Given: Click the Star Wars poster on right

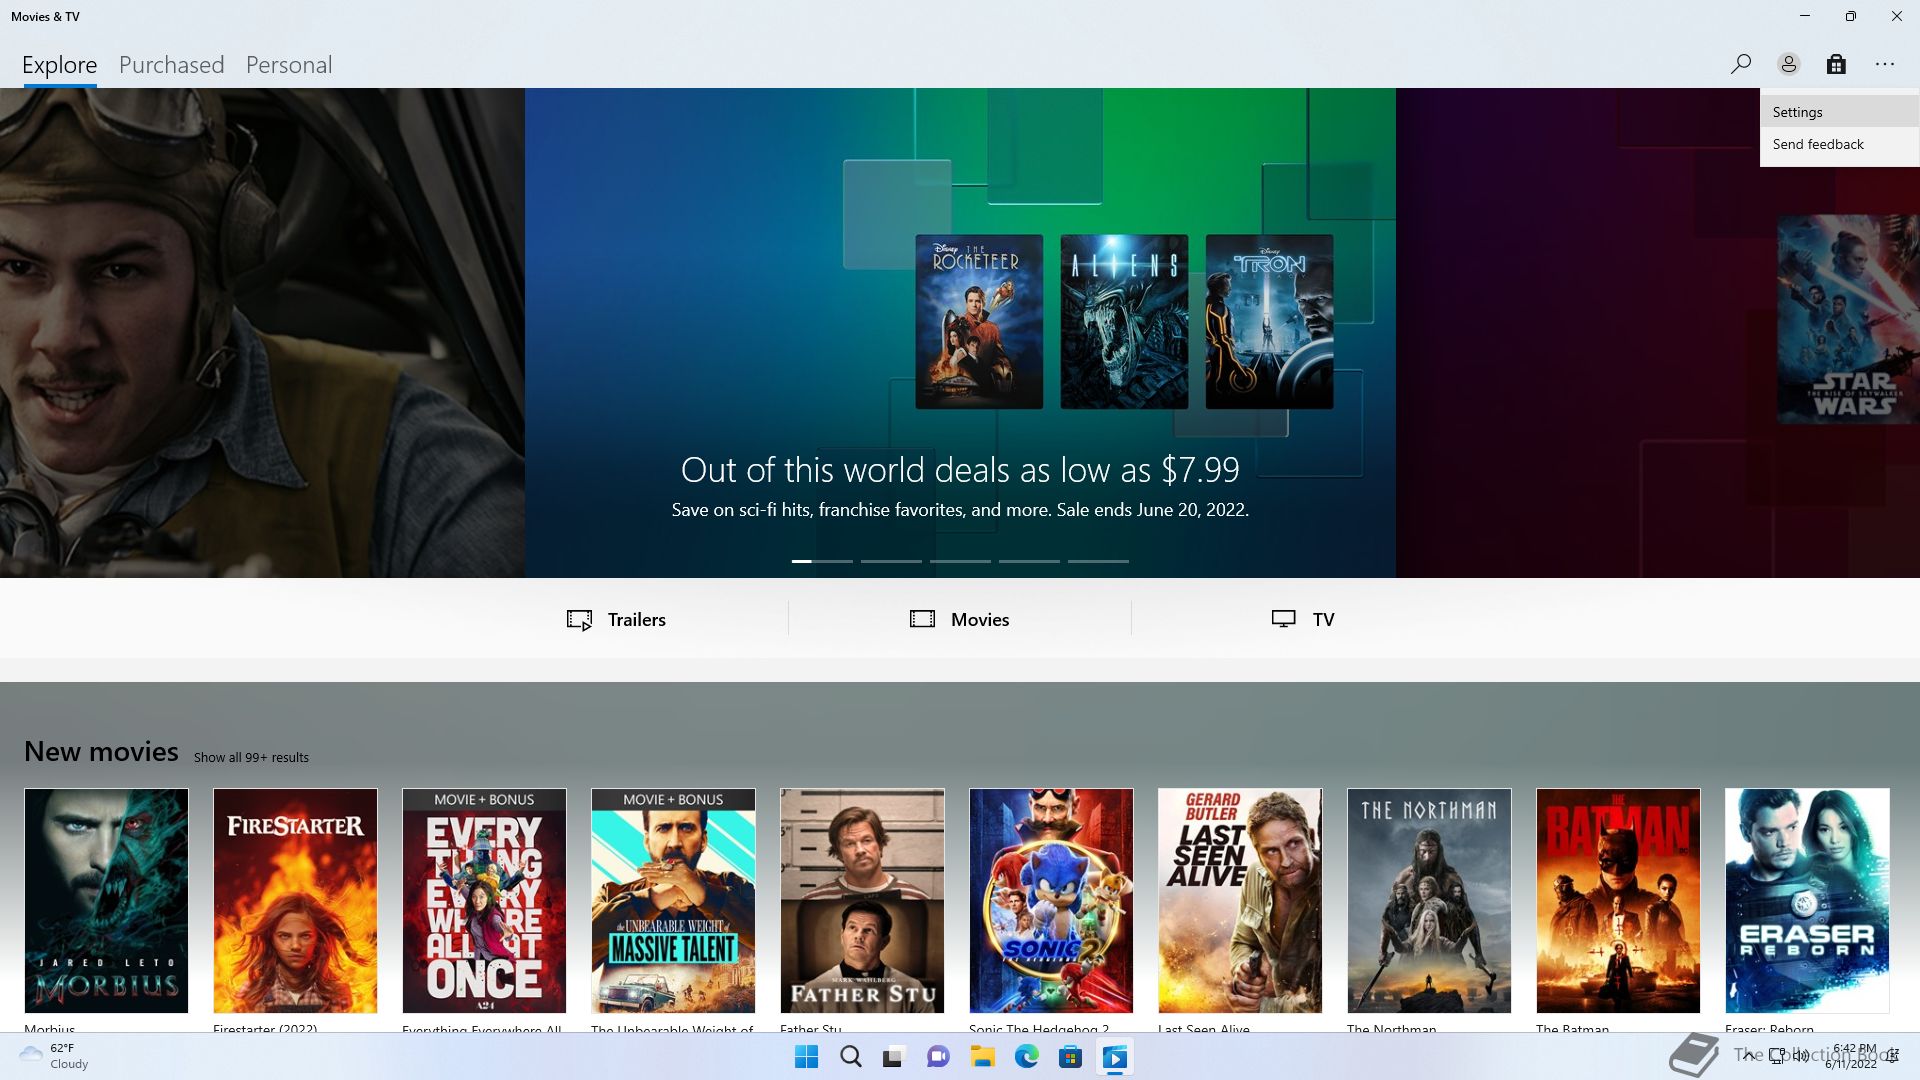Looking at the screenshot, I should click(1848, 319).
